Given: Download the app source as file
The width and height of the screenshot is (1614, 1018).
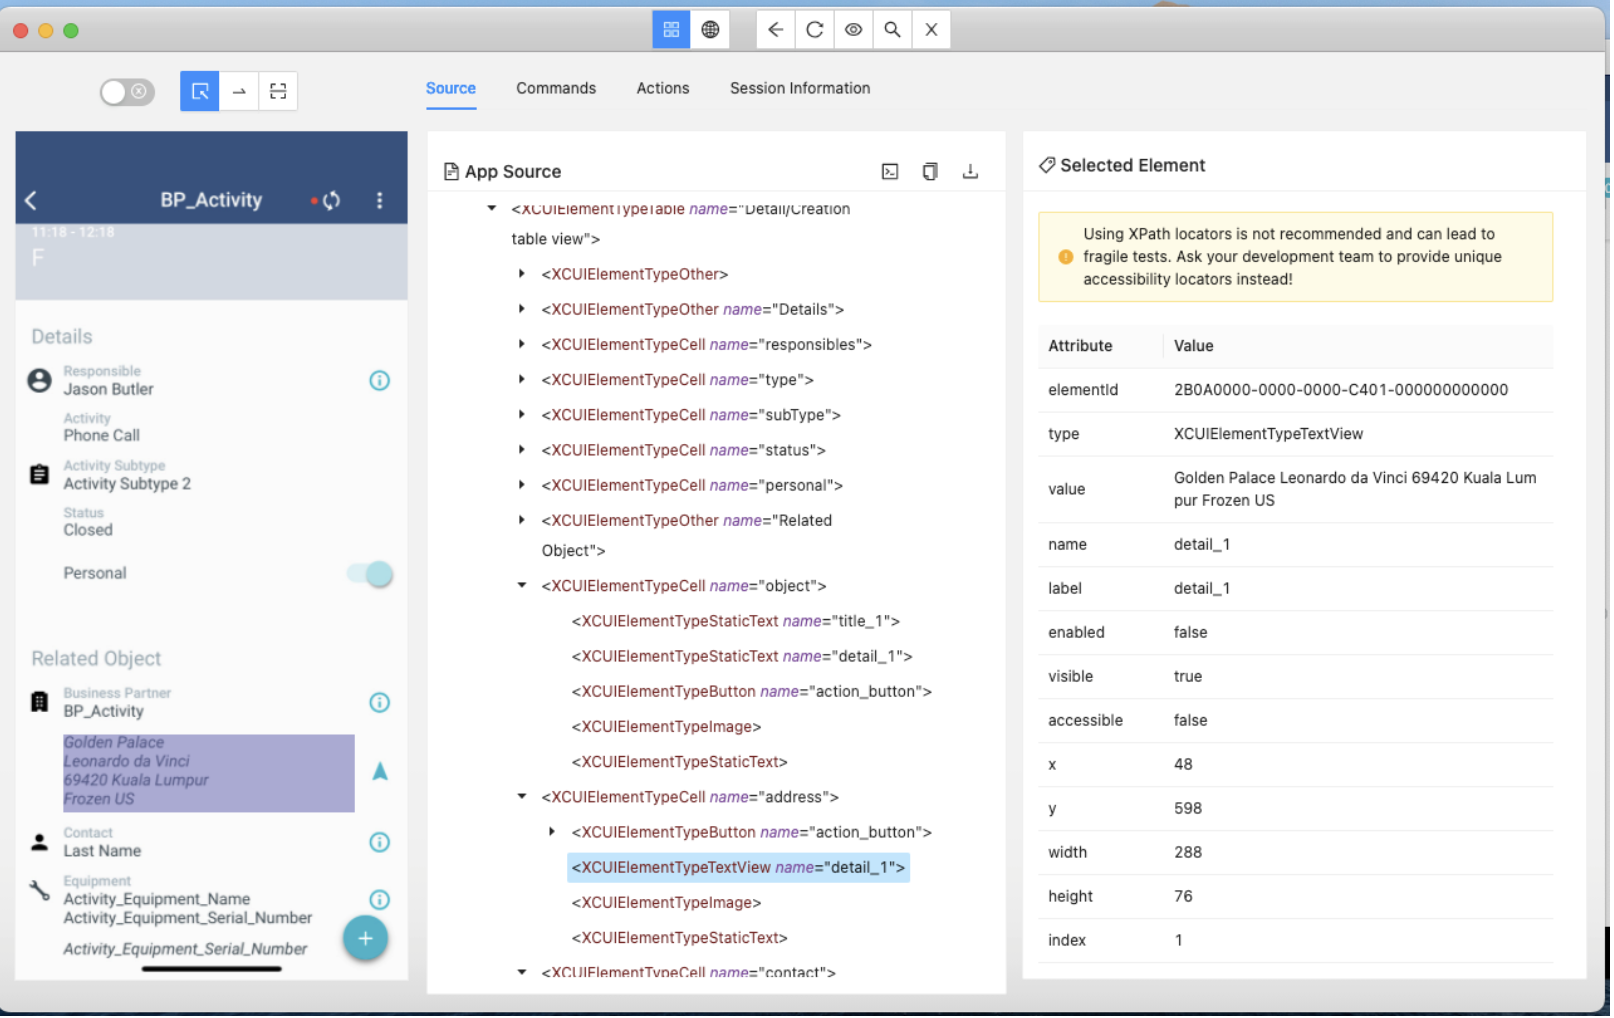Looking at the screenshot, I should [x=972, y=172].
